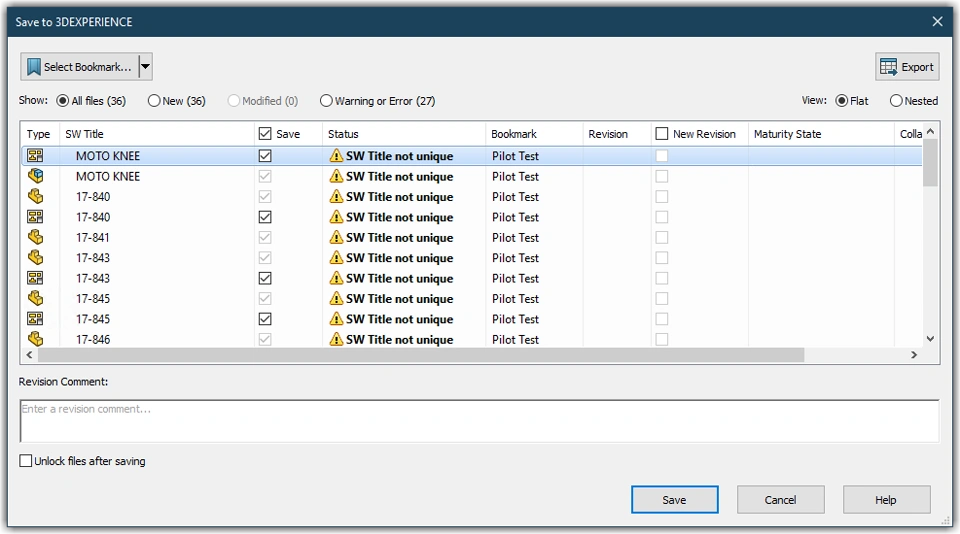The height and width of the screenshot is (534, 960).
Task: Click part icon of first 17-840 row
Action: (x=36, y=196)
